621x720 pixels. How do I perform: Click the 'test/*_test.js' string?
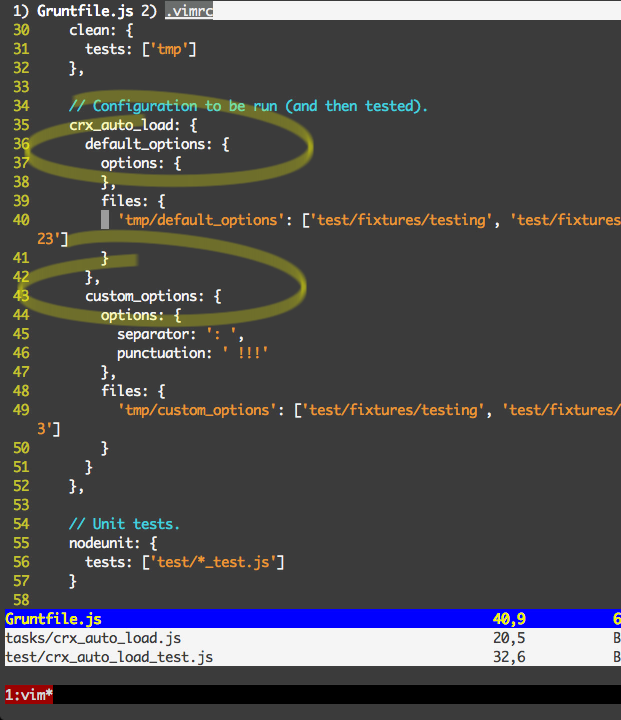[213, 562]
